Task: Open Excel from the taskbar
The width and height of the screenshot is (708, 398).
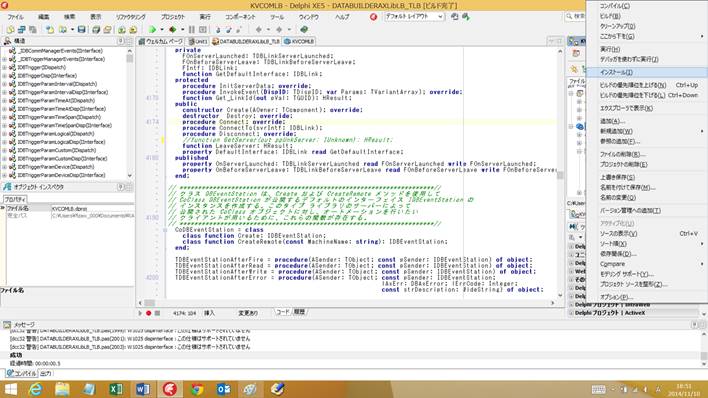Action: 116,389
